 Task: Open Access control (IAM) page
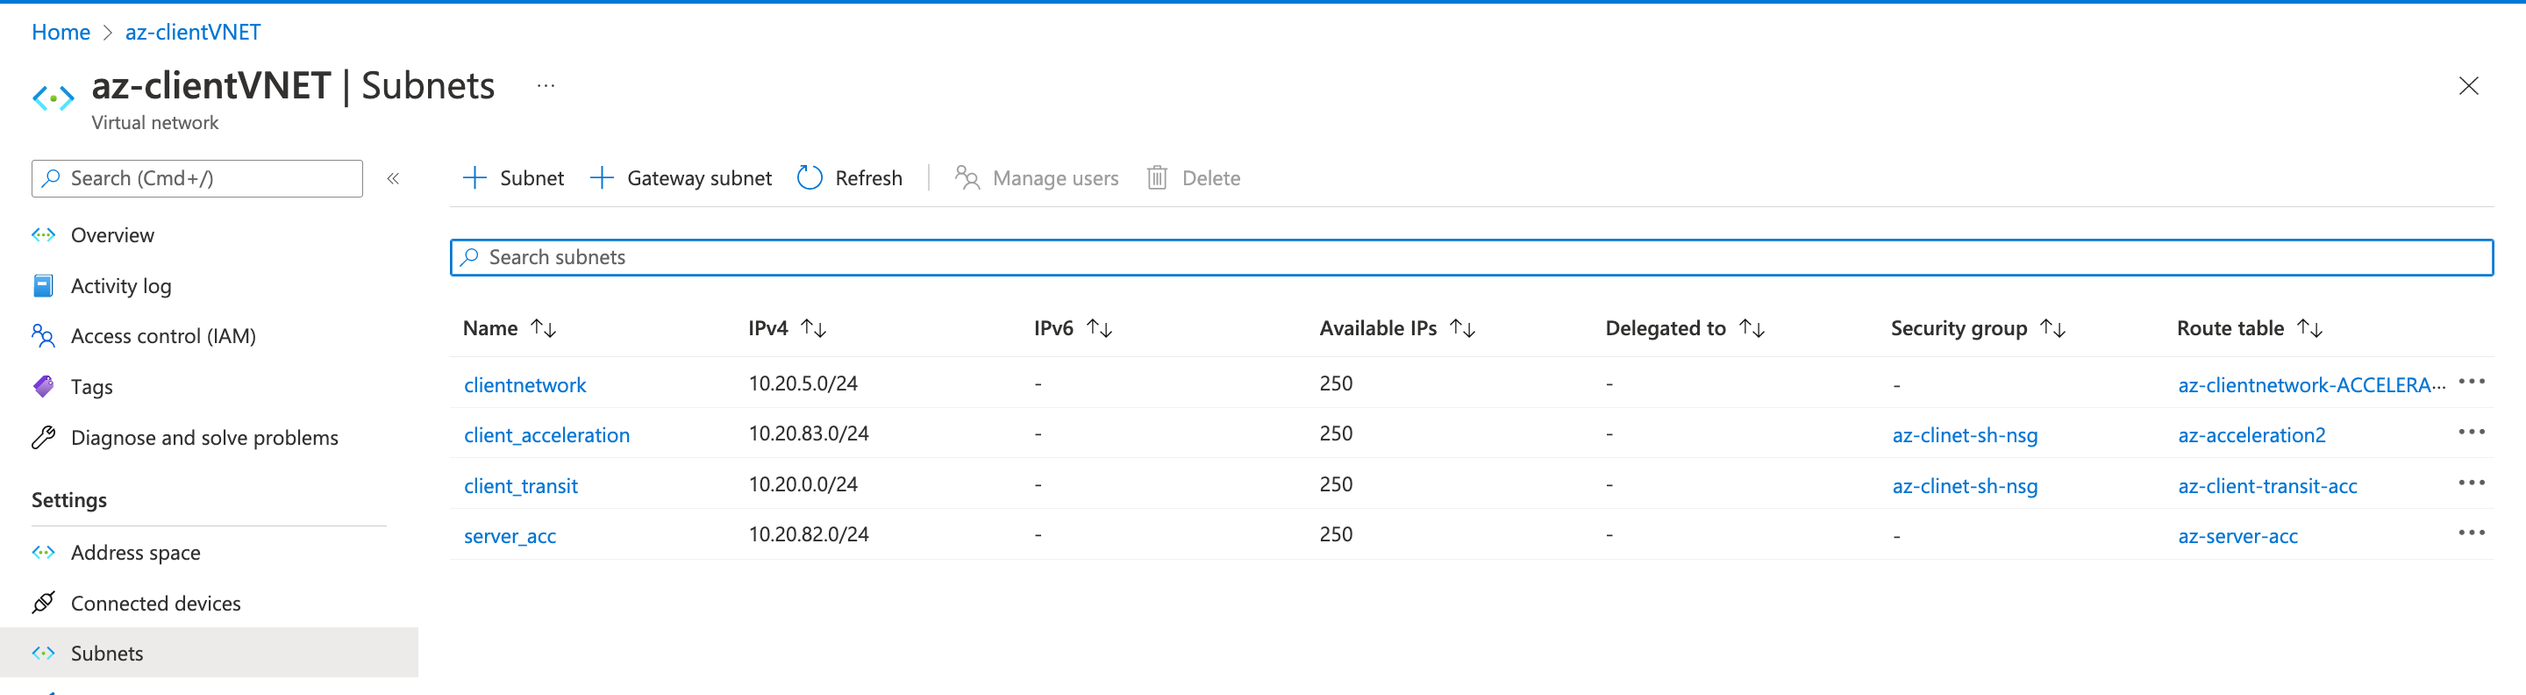[x=163, y=336]
